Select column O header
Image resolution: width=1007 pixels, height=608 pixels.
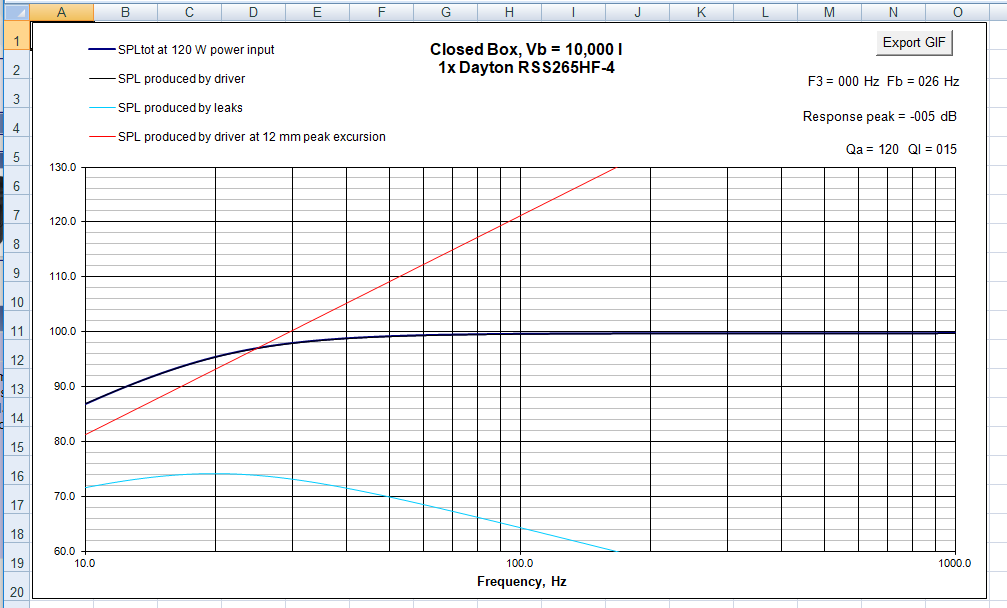pos(958,12)
